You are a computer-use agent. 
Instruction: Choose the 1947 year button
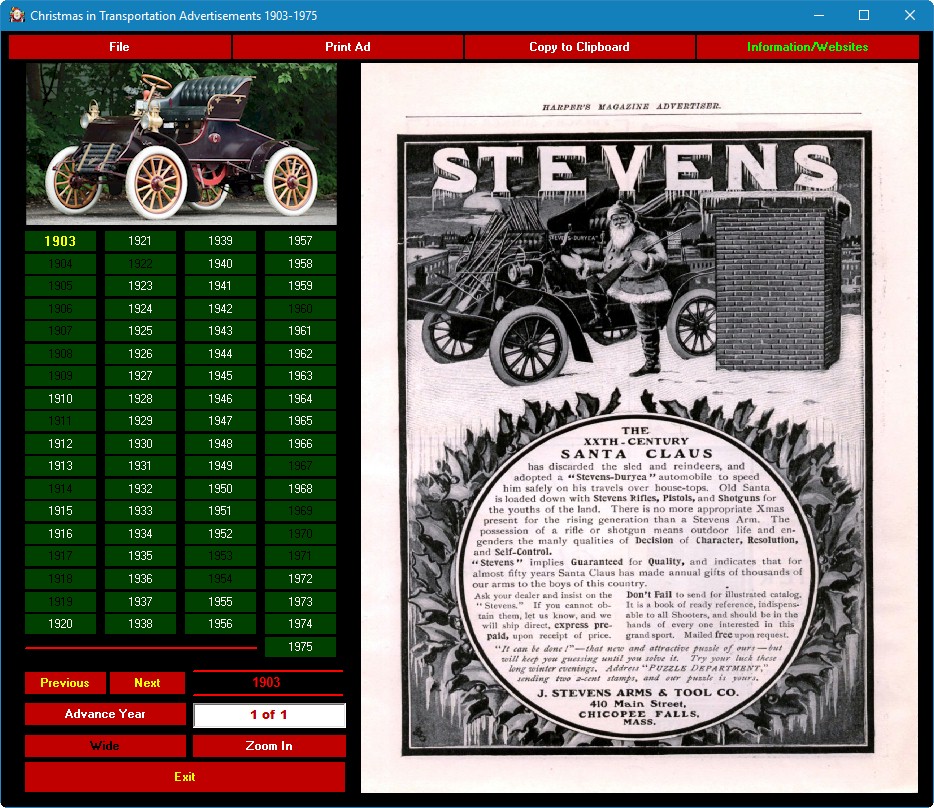pyautogui.click(x=220, y=421)
